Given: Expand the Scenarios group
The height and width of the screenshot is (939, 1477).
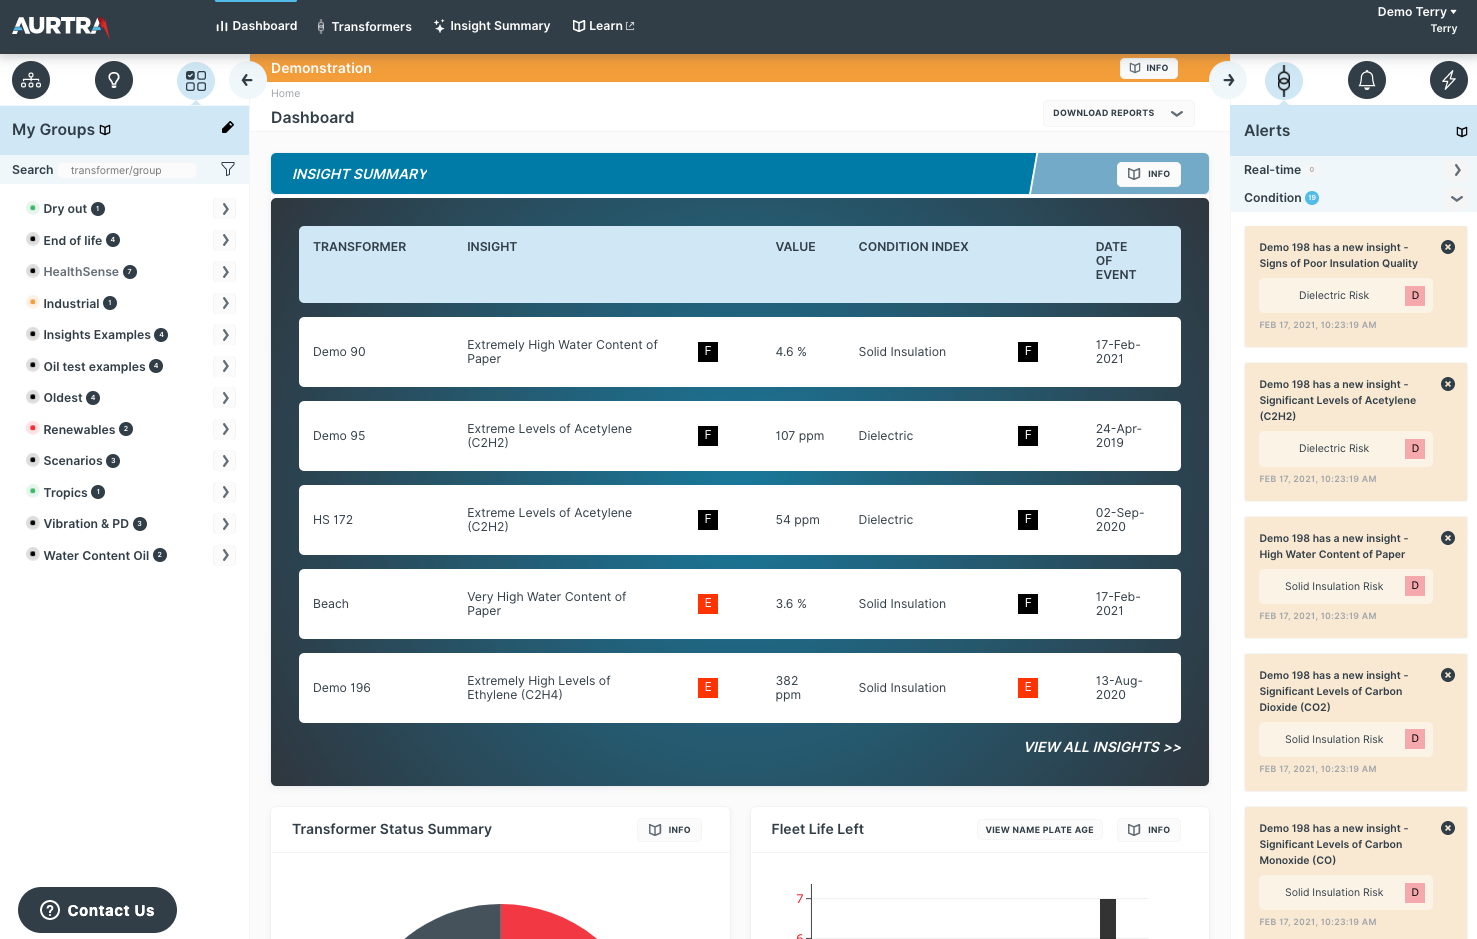Looking at the screenshot, I should [225, 461].
